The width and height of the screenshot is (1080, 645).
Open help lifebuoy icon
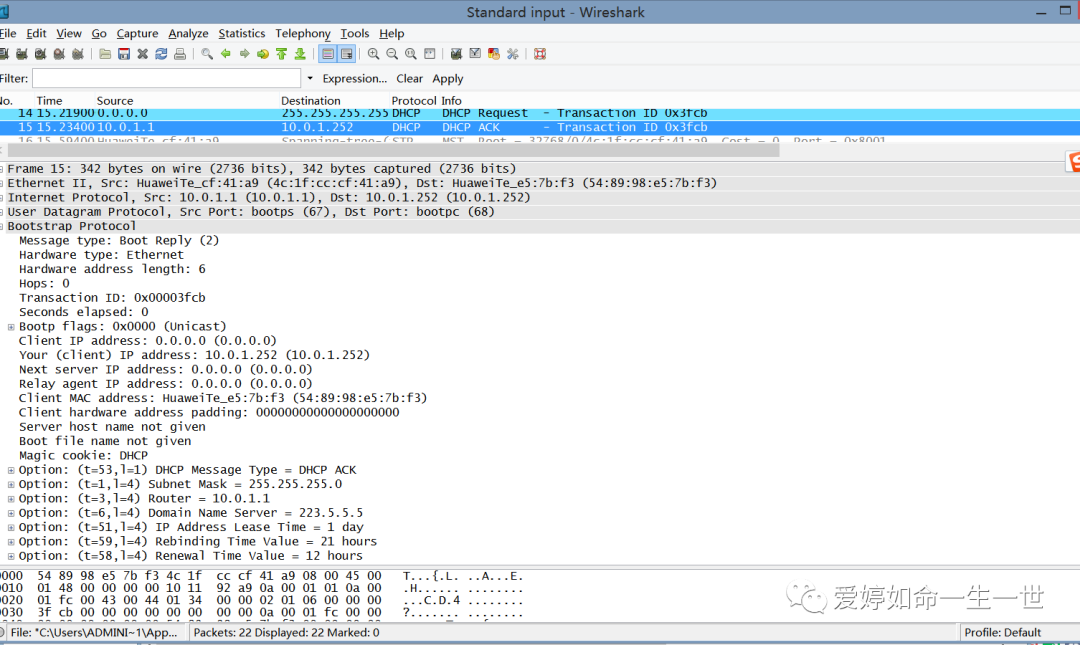(x=540, y=54)
